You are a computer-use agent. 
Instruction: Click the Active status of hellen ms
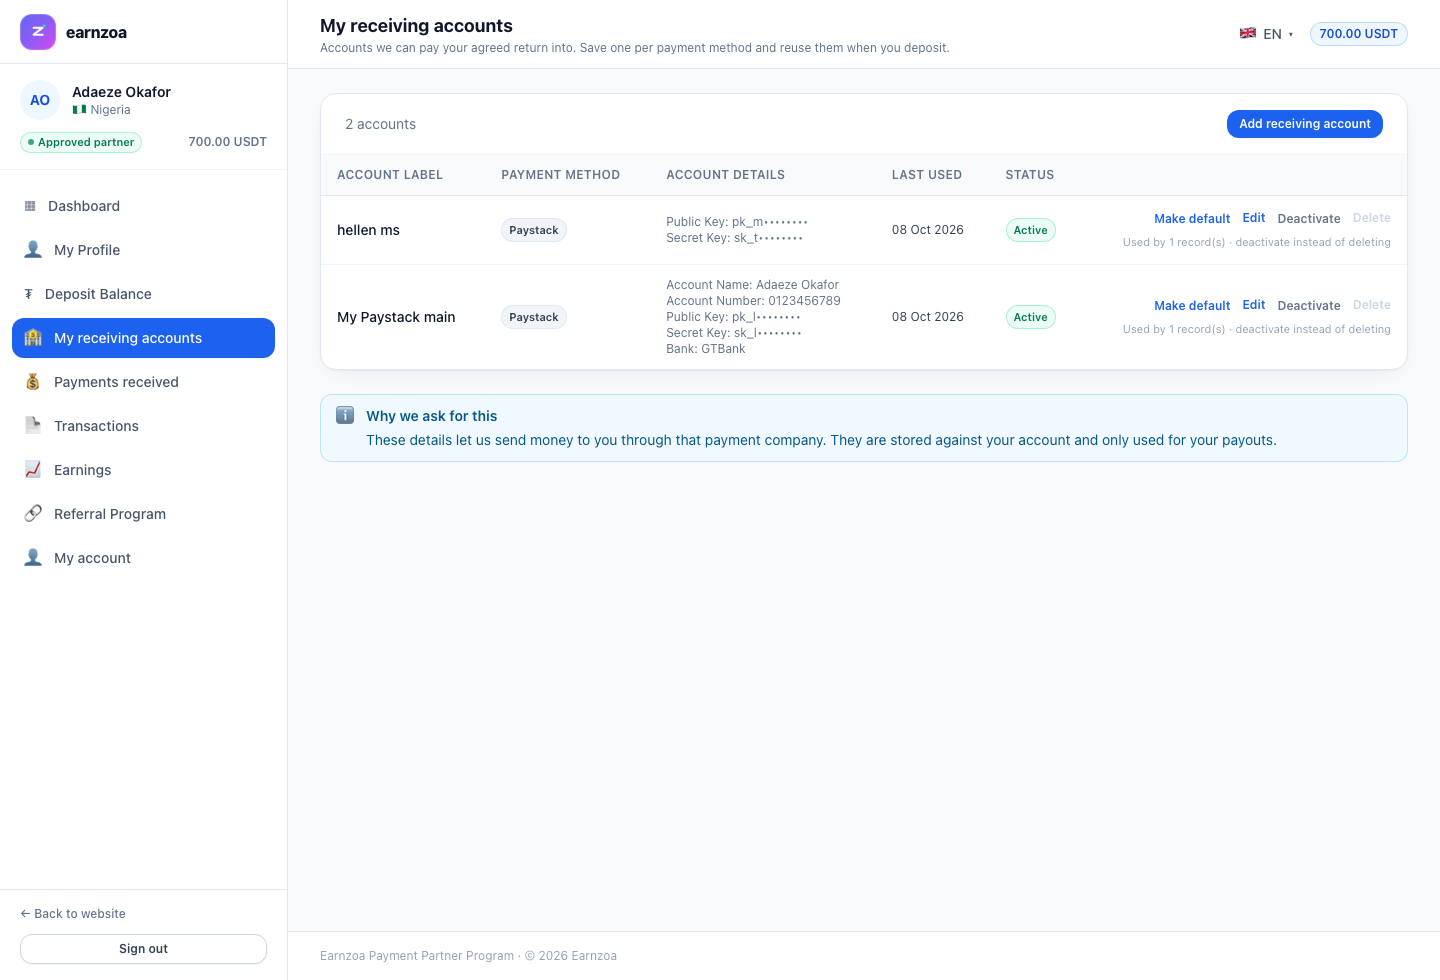click(x=1030, y=230)
